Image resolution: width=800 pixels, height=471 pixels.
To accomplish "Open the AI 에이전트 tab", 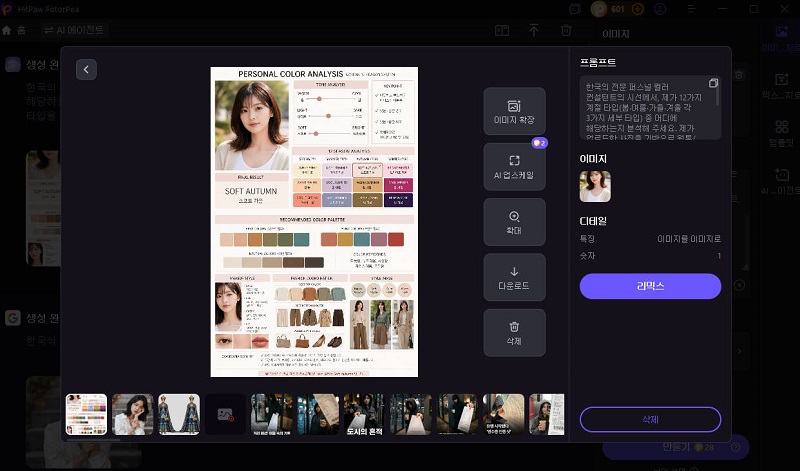I will coord(74,30).
